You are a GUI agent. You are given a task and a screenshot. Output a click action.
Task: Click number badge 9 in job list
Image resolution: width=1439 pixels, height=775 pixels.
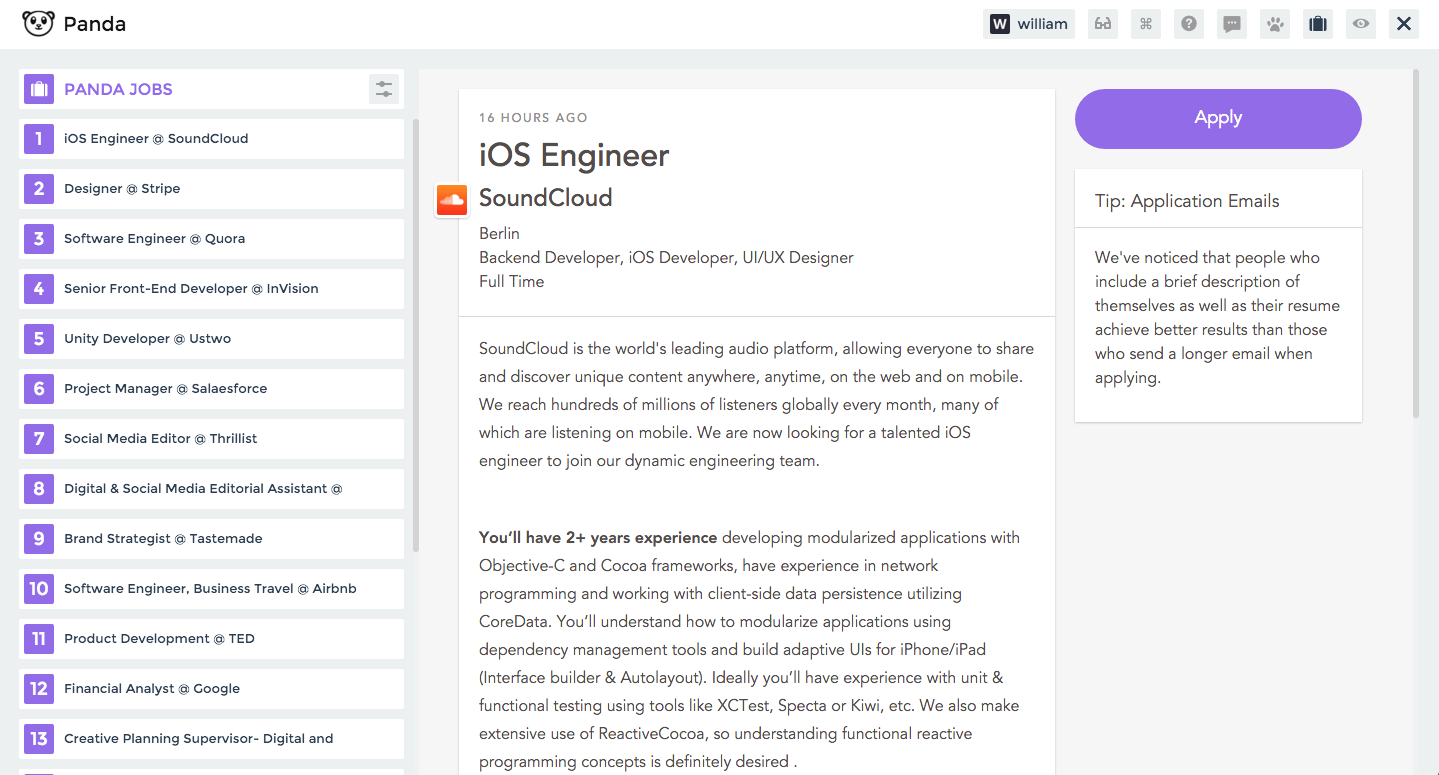pos(39,539)
